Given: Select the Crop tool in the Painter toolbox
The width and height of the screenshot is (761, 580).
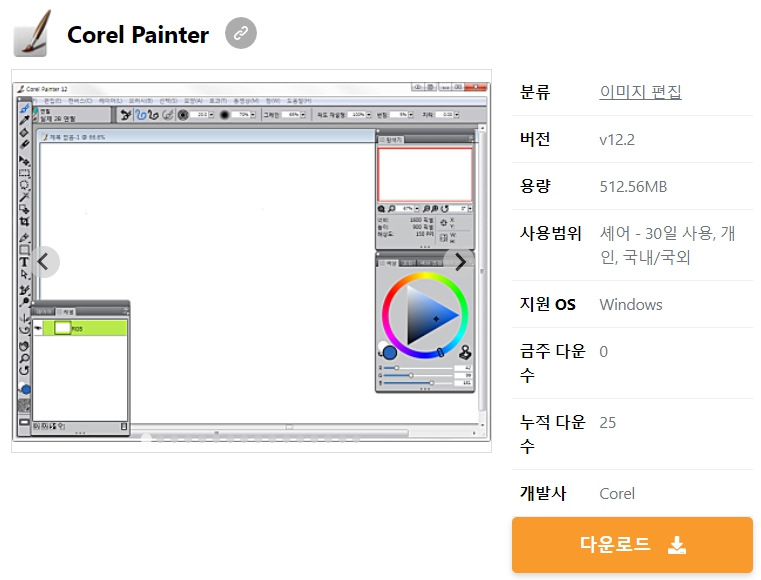Looking at the screenshot, I should pos(24,221).
